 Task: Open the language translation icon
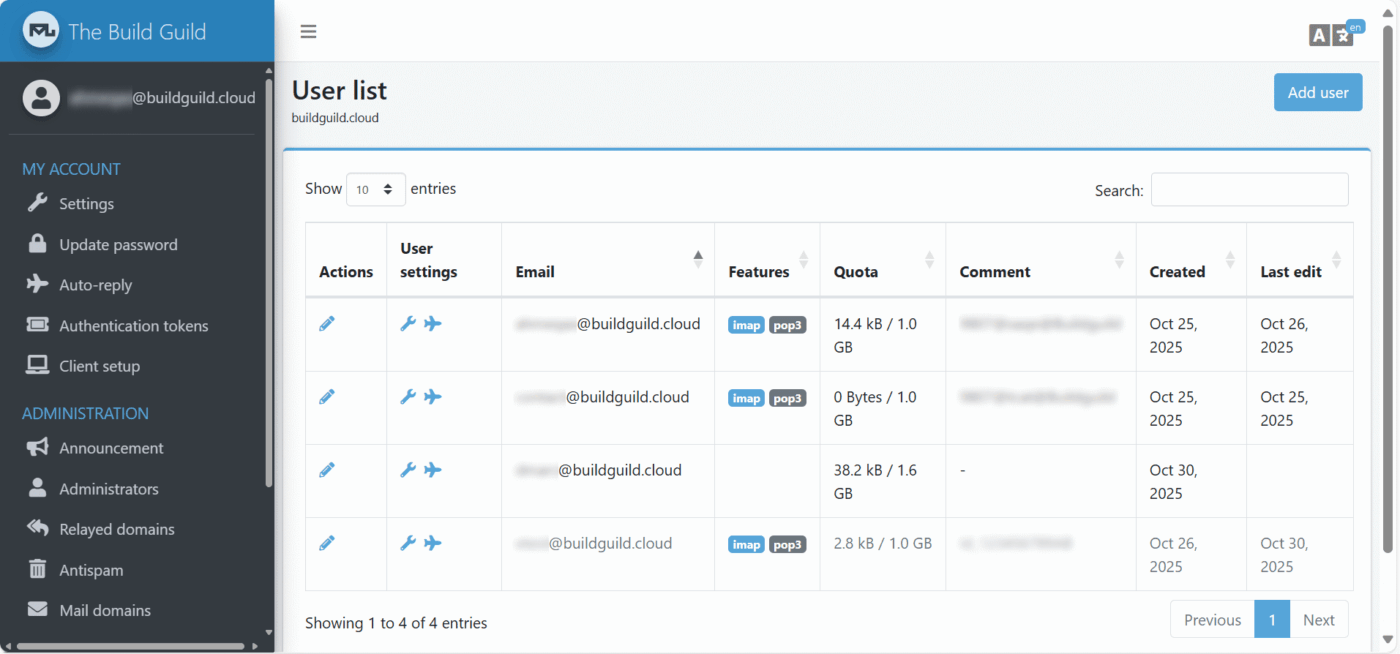tap(1332, 35)
